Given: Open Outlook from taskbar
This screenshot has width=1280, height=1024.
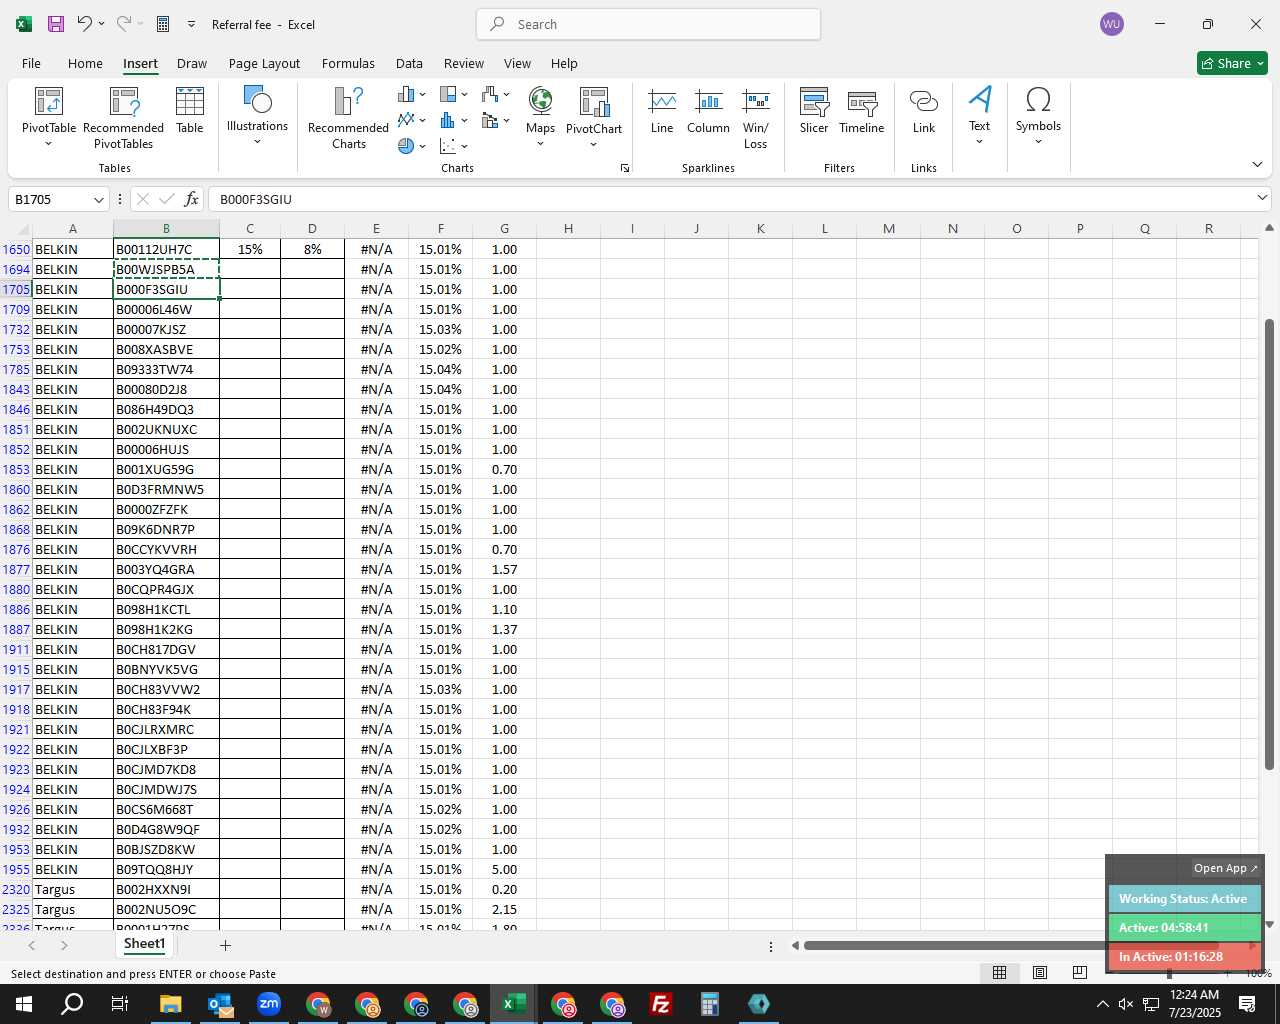Looking at the screenshot, I should click(x=219, y=1004).
